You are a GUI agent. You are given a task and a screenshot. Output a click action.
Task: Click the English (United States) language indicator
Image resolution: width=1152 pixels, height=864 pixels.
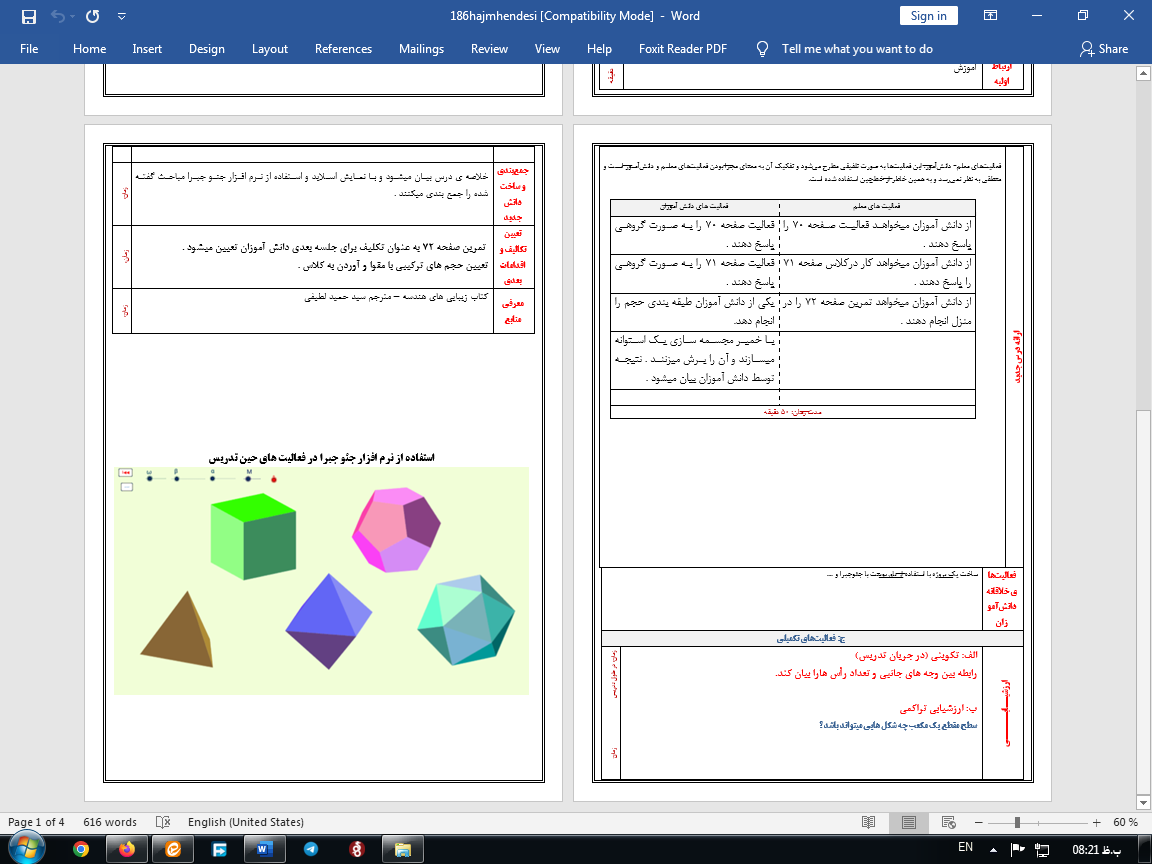point(245,822)
